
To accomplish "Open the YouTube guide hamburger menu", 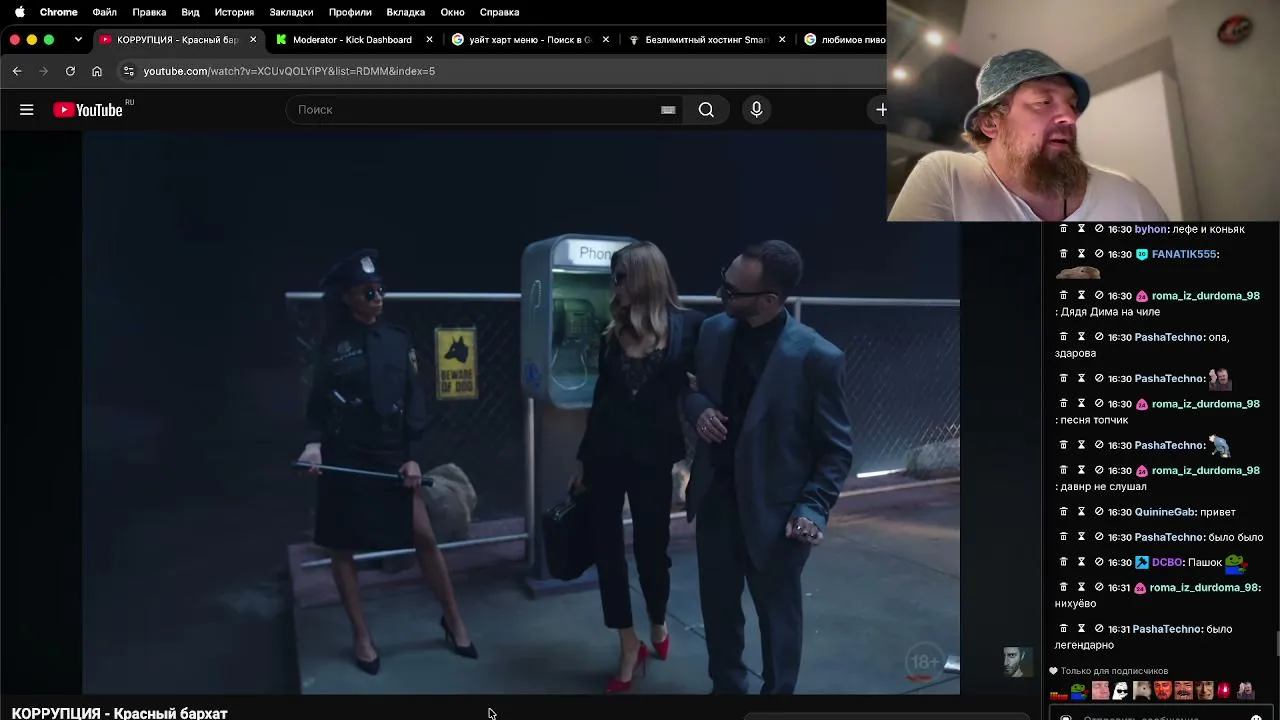I will [x=27, y=110].
